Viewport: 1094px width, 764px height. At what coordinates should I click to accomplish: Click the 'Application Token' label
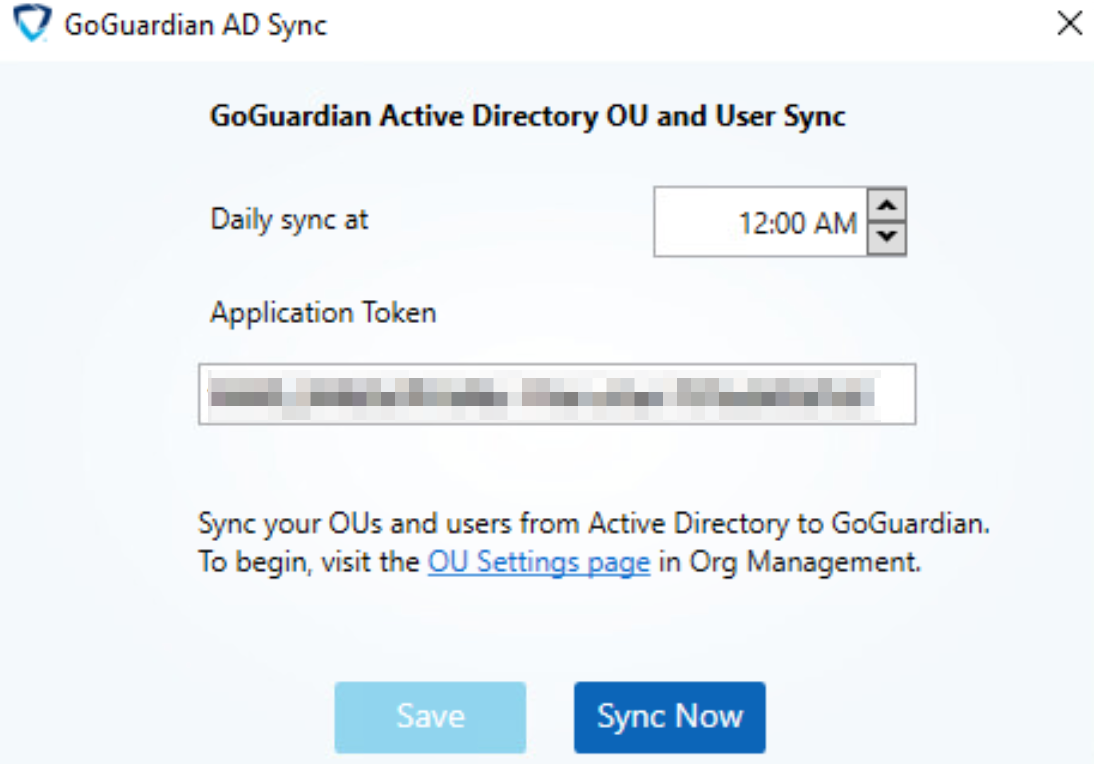coord(323,313)
